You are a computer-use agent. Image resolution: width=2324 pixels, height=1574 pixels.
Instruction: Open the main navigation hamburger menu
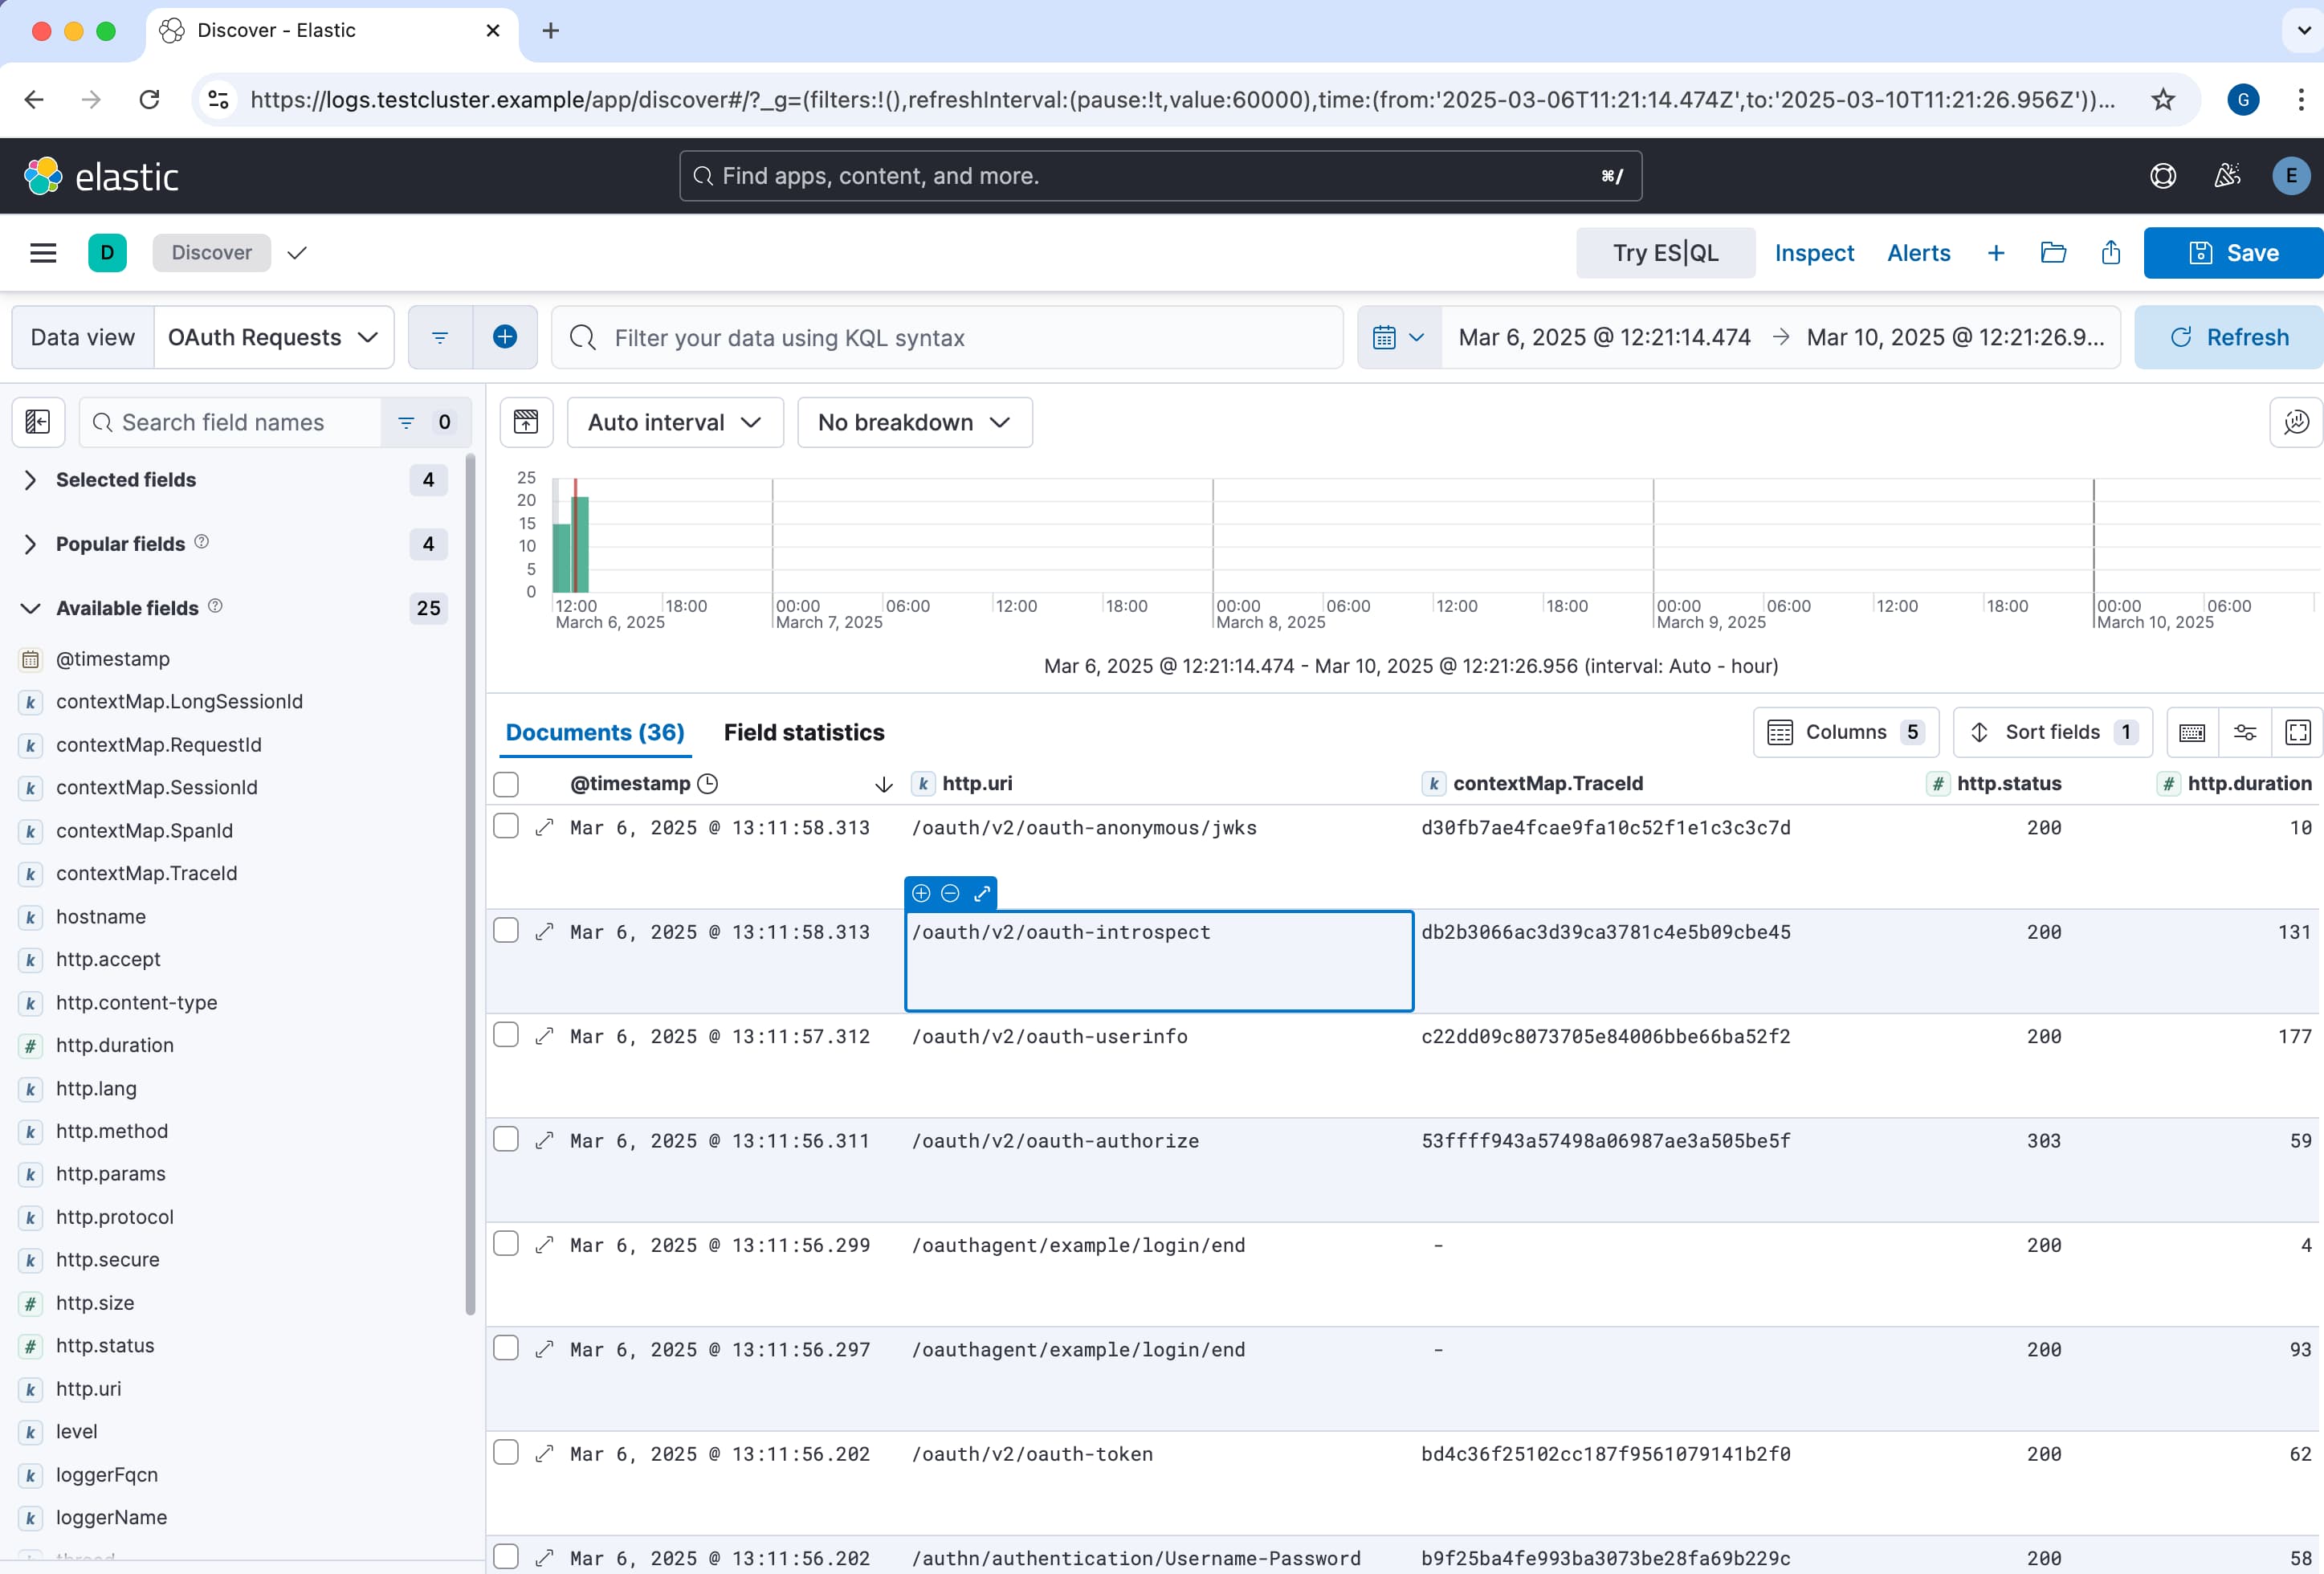pos(44,252)
